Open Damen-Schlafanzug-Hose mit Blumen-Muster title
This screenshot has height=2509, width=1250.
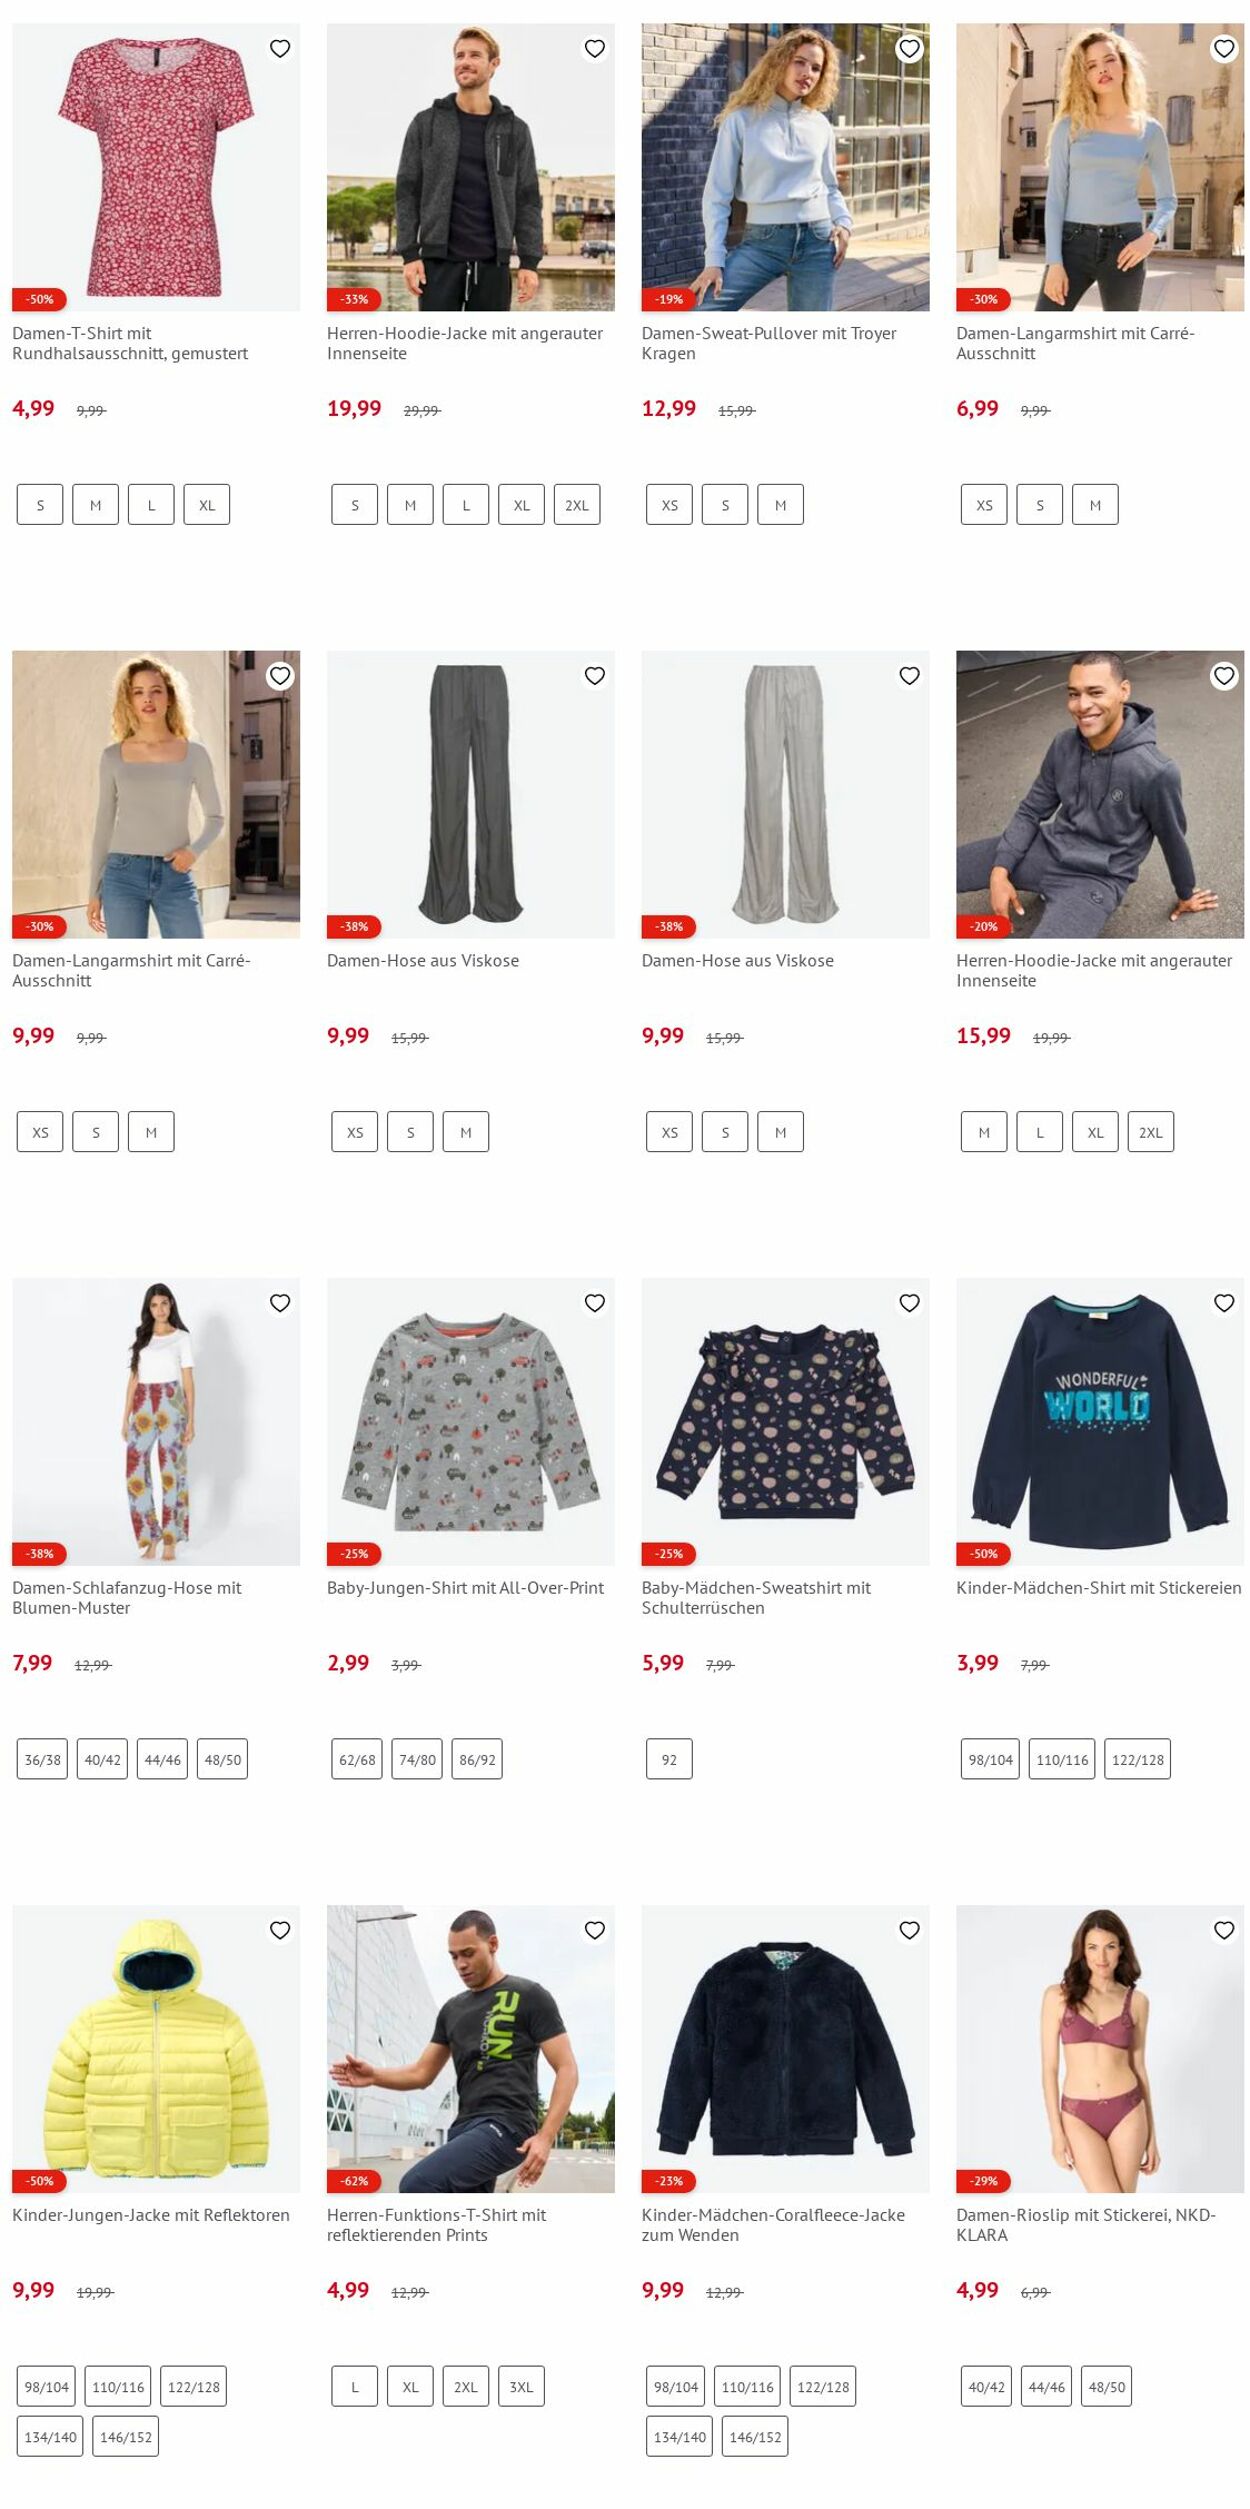tap(127, 1597)
